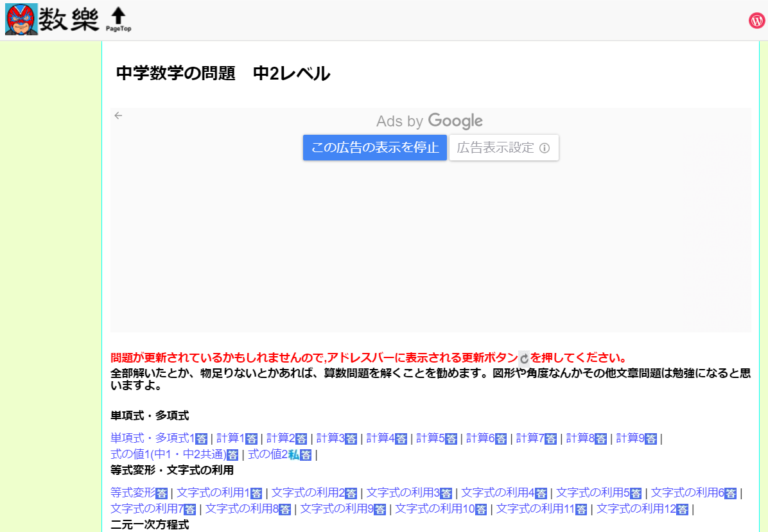
Task: Open the 計算9 problem link
Action: [x=630, y=438]
